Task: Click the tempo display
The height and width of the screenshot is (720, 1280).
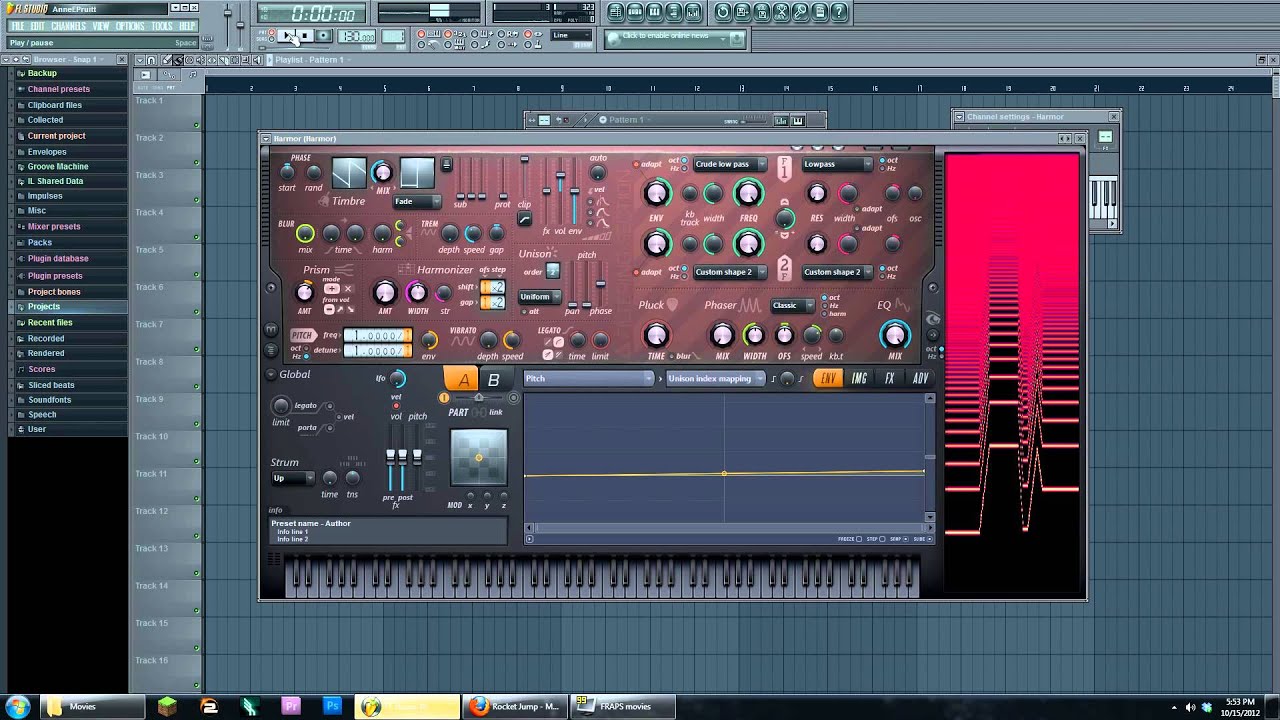Action: [x=355, y=37]
